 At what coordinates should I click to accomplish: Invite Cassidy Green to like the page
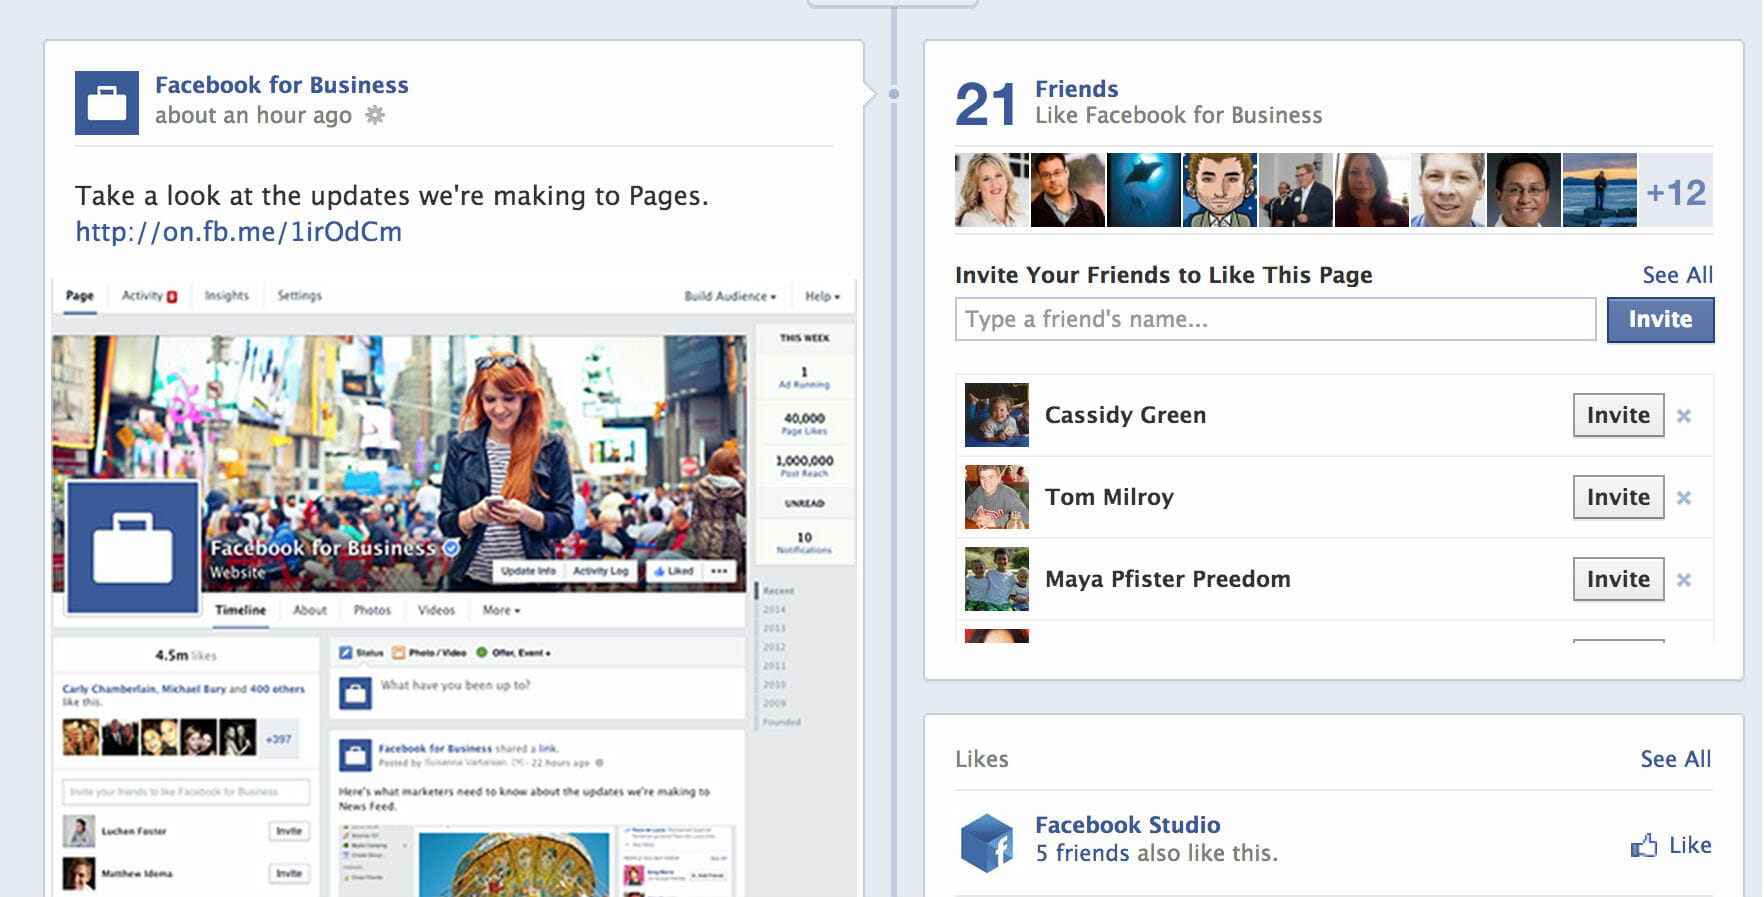[1618, 415]
